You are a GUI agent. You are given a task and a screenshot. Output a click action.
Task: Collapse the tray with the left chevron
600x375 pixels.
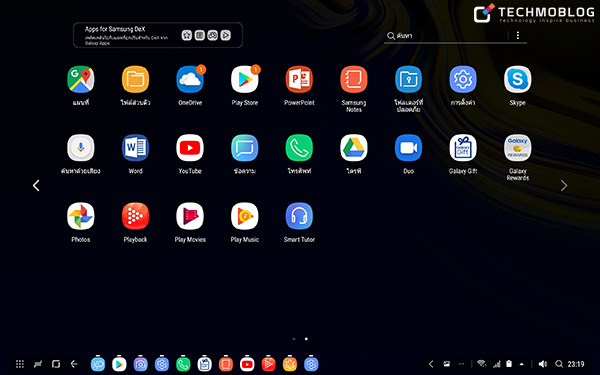pos(431,364)
